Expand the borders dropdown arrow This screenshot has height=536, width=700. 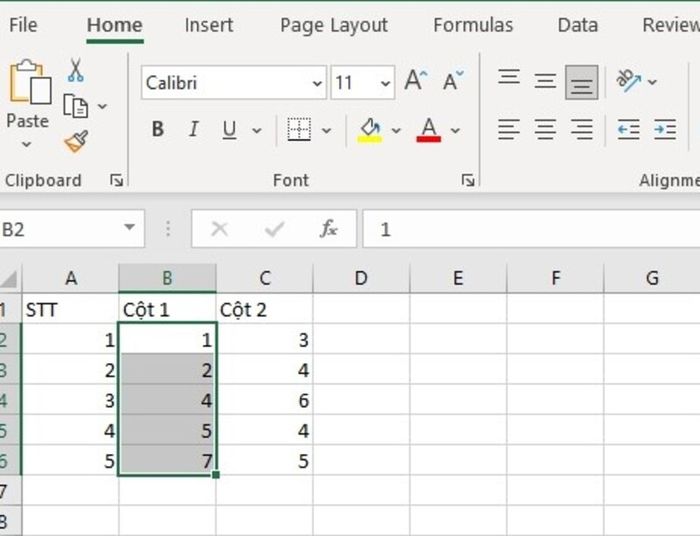326,130
